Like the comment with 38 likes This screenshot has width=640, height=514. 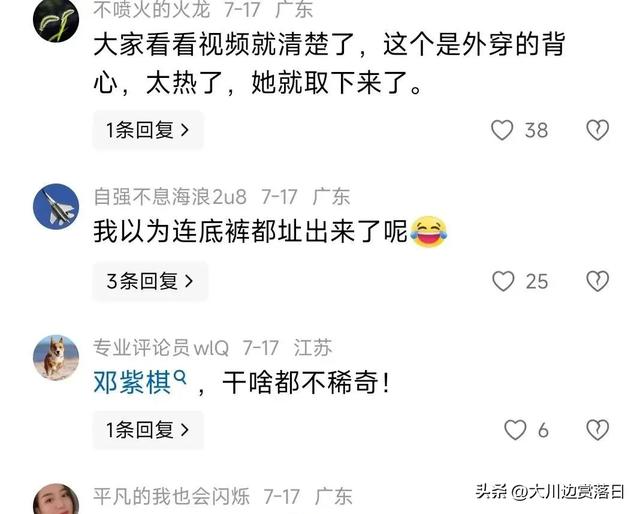pyautogui.click(x=502, y=130)
